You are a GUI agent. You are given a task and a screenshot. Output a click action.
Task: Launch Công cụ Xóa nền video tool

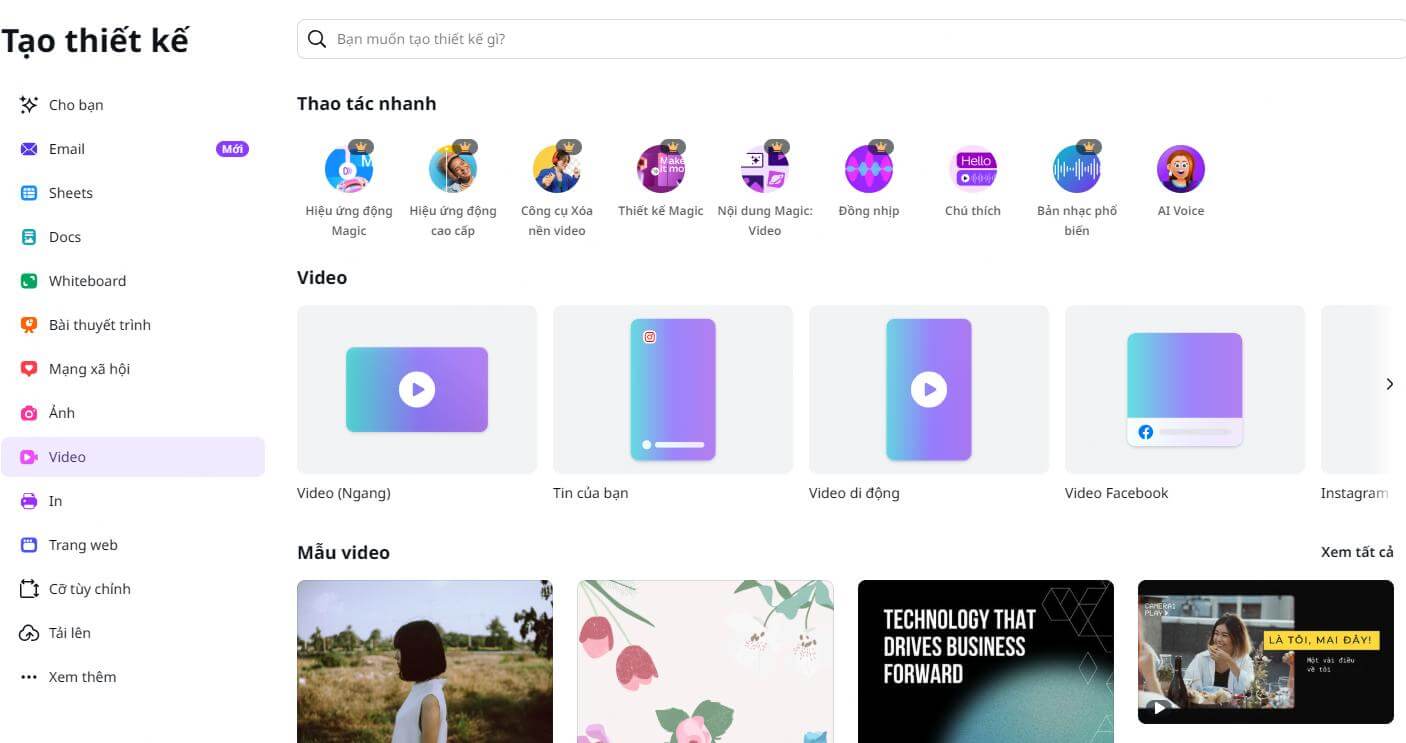click(557, 169)
